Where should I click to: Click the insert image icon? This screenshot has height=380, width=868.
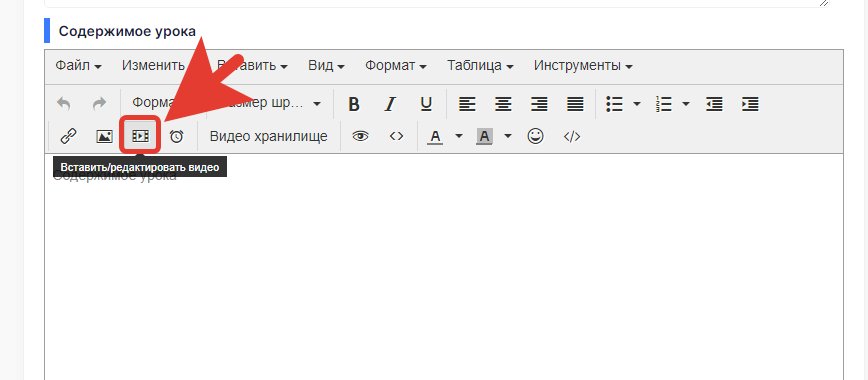tap(105, 136)
